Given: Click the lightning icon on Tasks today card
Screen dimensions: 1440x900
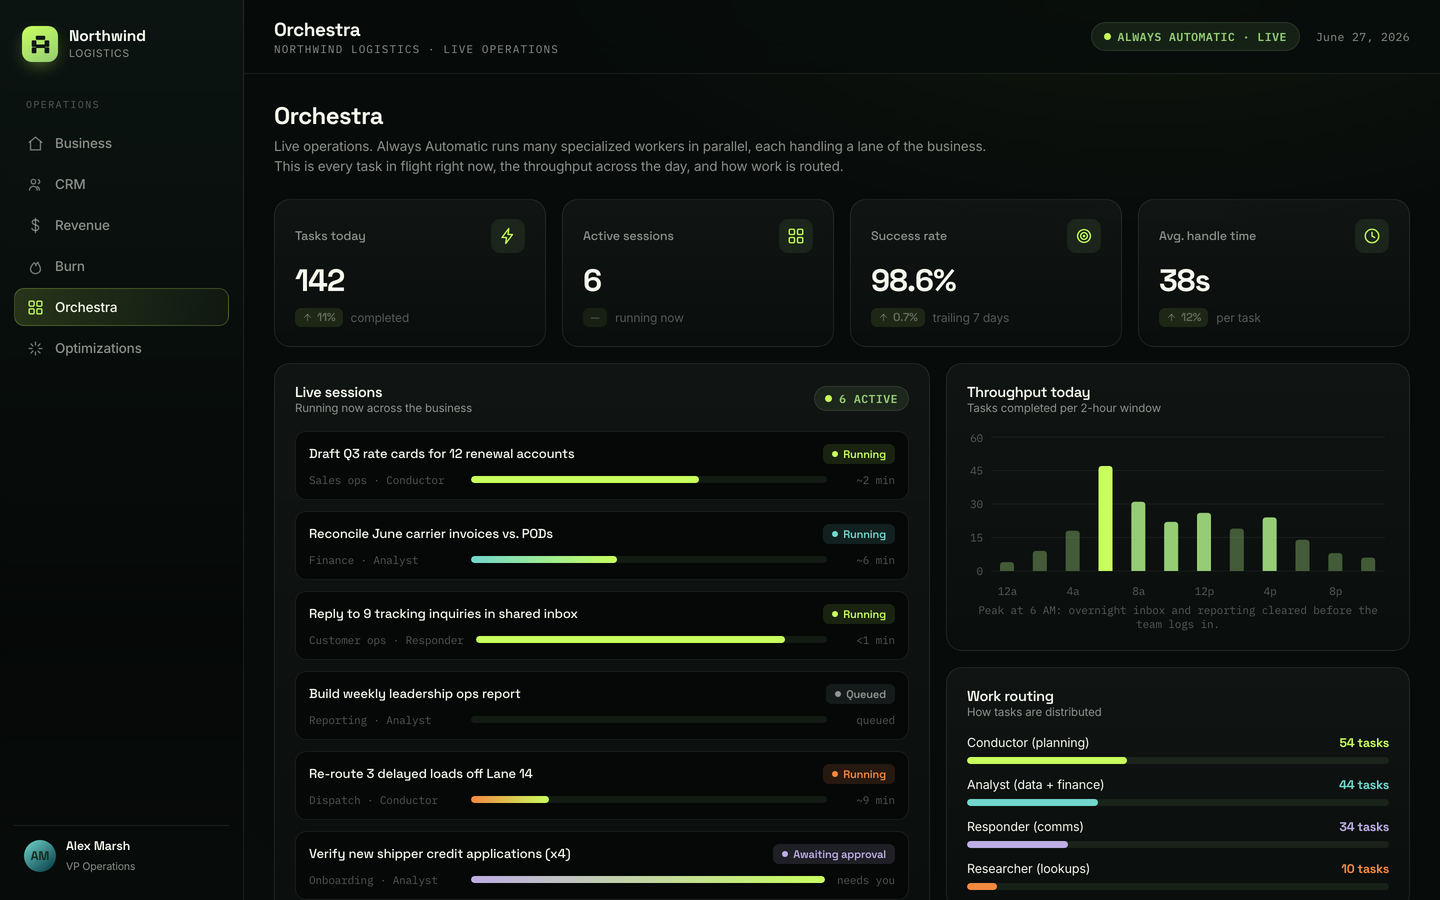Looking at the screenshot, I should [x=508, y=236].
